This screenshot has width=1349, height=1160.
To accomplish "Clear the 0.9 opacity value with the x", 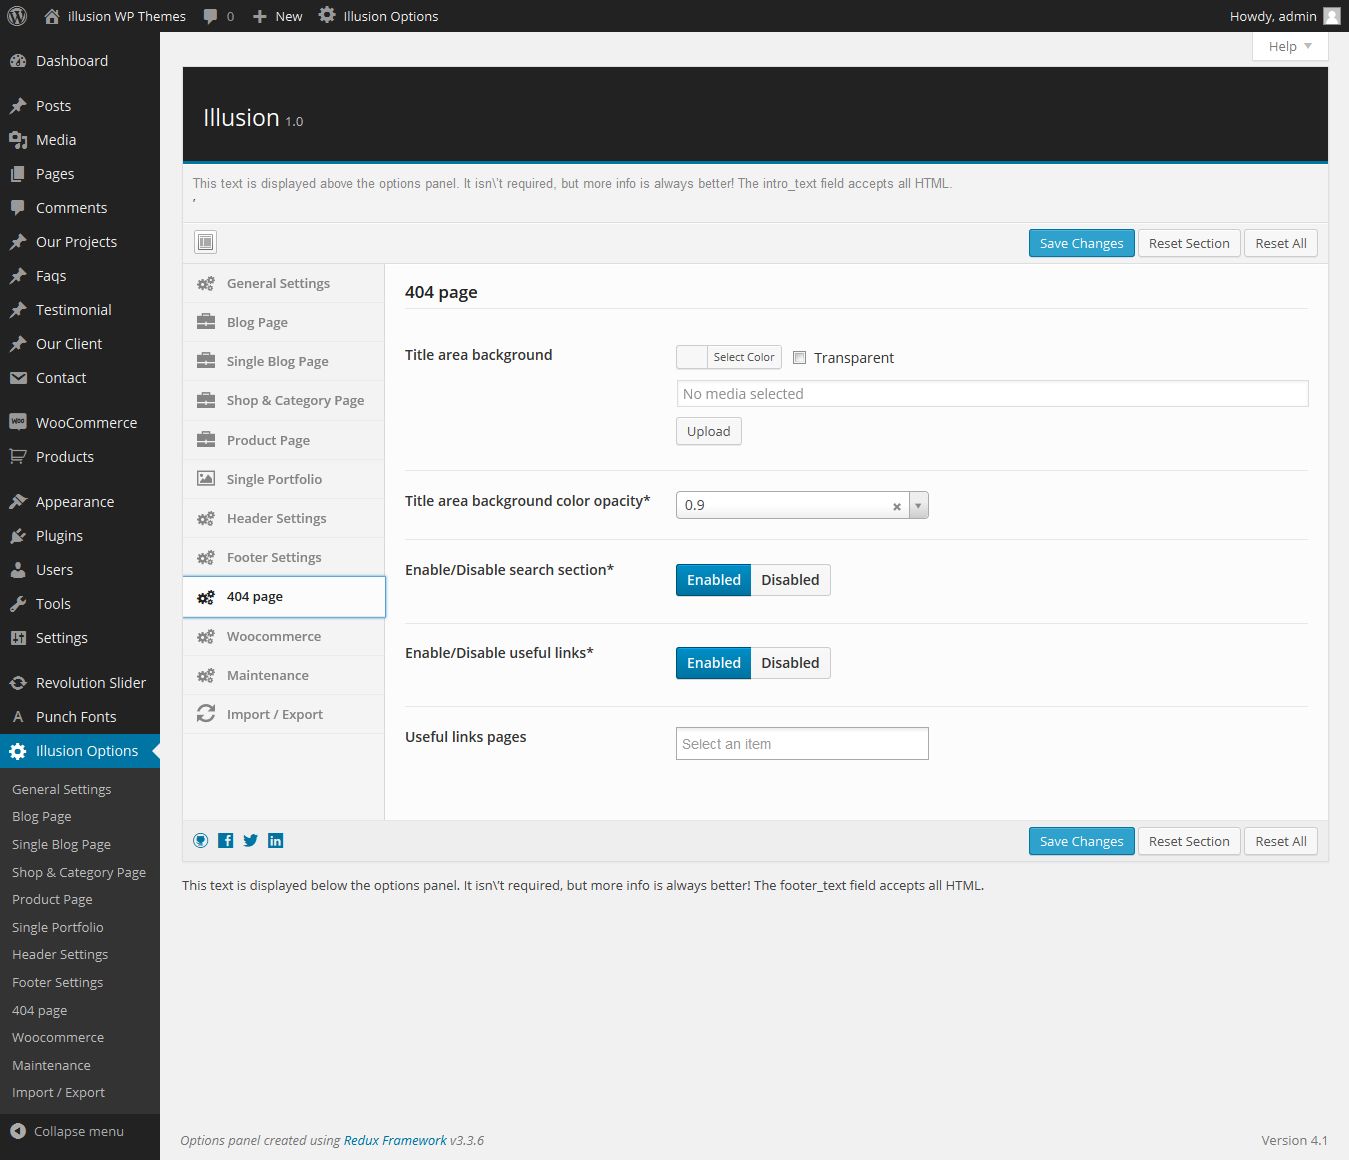I will (897, 506).
